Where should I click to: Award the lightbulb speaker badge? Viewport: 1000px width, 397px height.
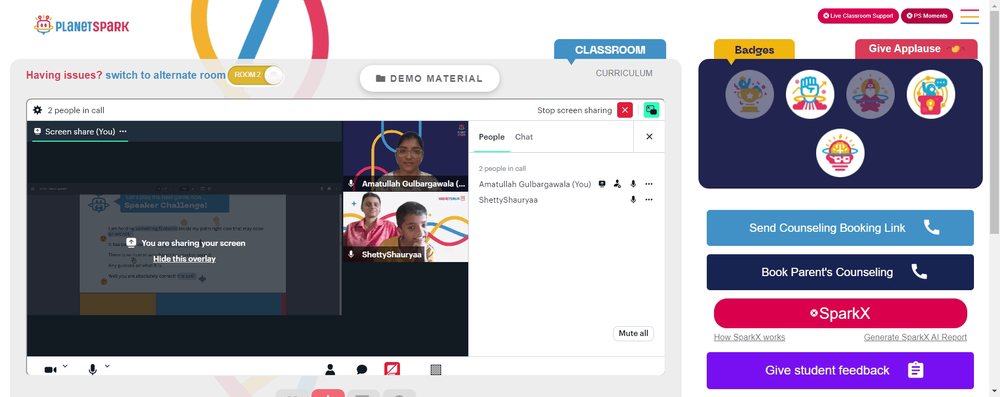[930, 94]
